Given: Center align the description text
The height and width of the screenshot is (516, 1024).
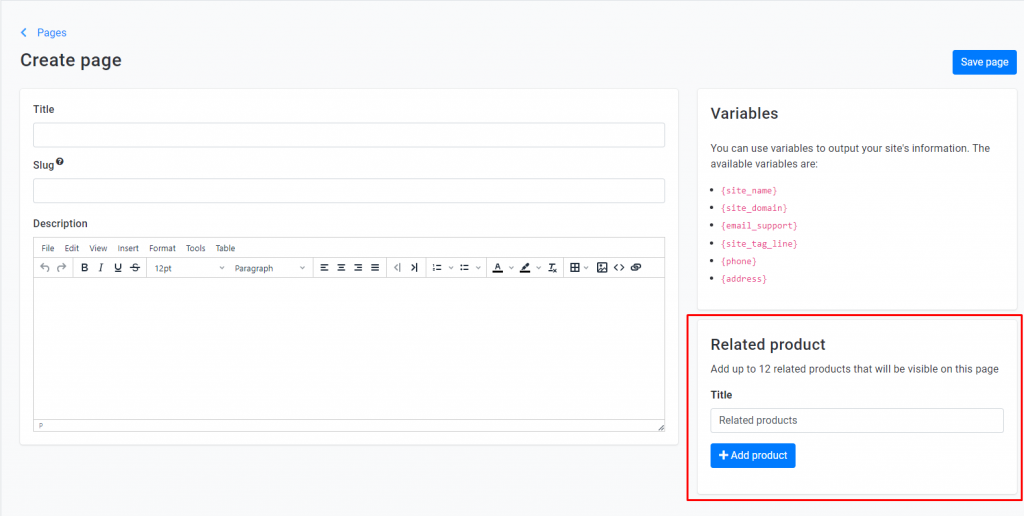Looking at the screenshot, I should tap(341, 268).
